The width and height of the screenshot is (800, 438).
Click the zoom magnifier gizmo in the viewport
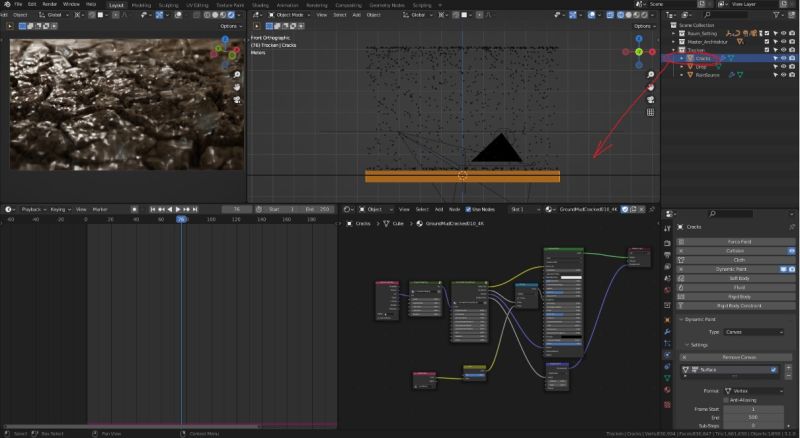(651, 74)
